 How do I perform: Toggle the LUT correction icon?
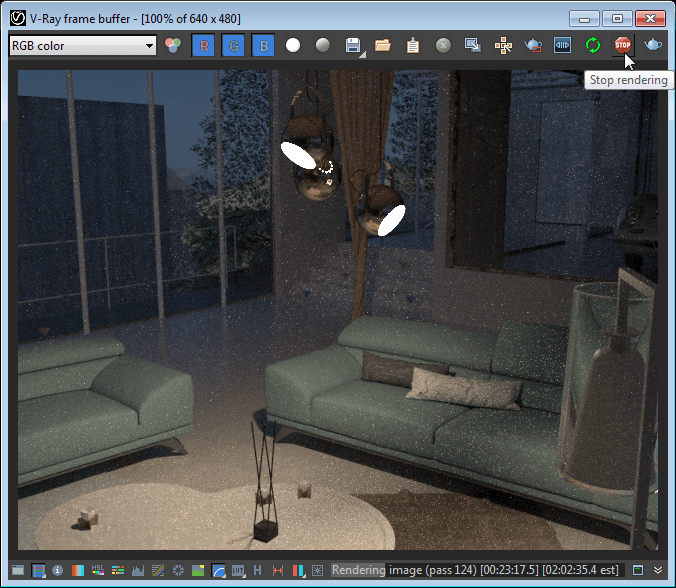(x=238, y=570)
